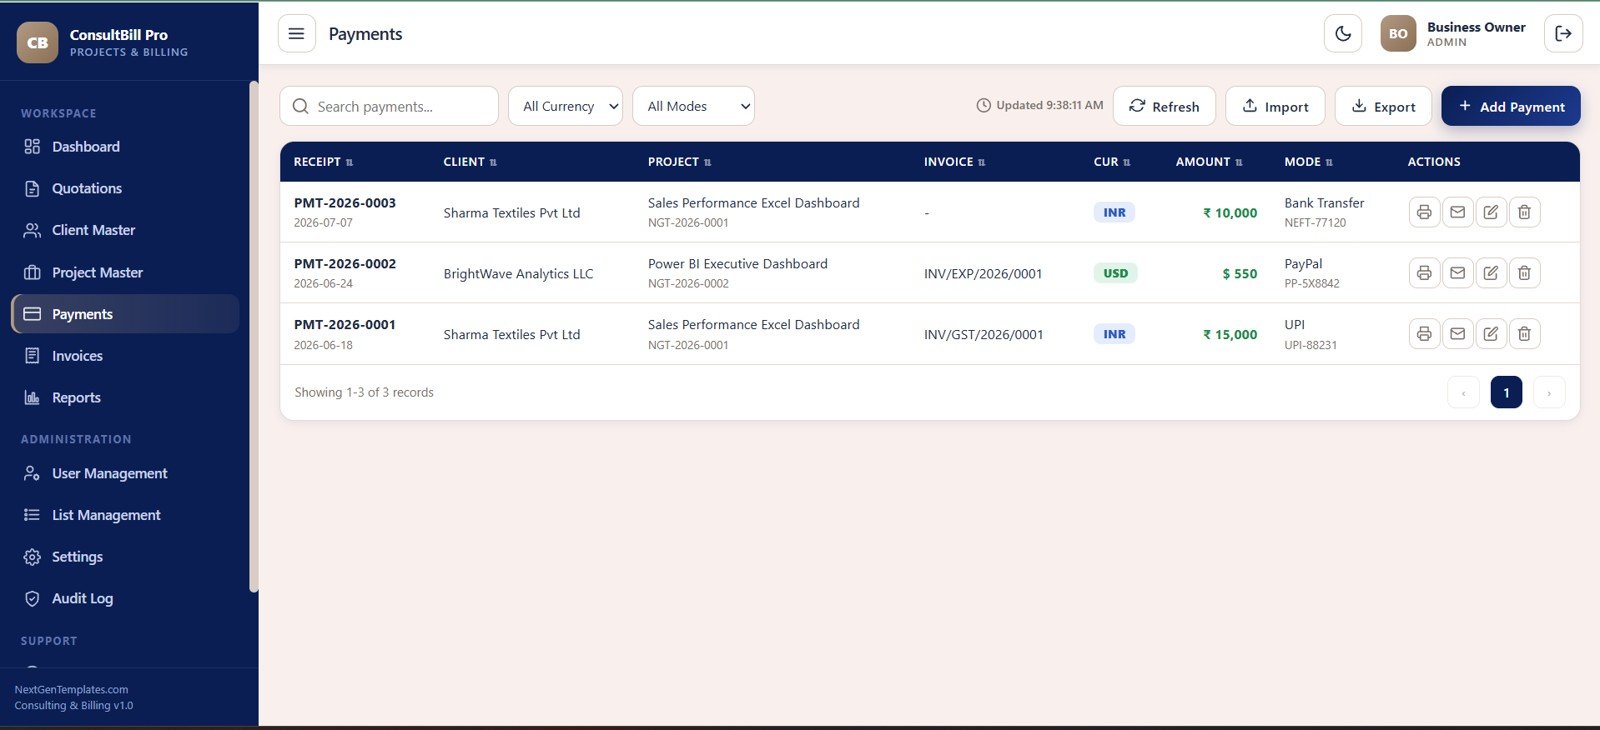Click the search magnifier icon
This screenshot has width=1600, height=730.
(x=300, y=106)
